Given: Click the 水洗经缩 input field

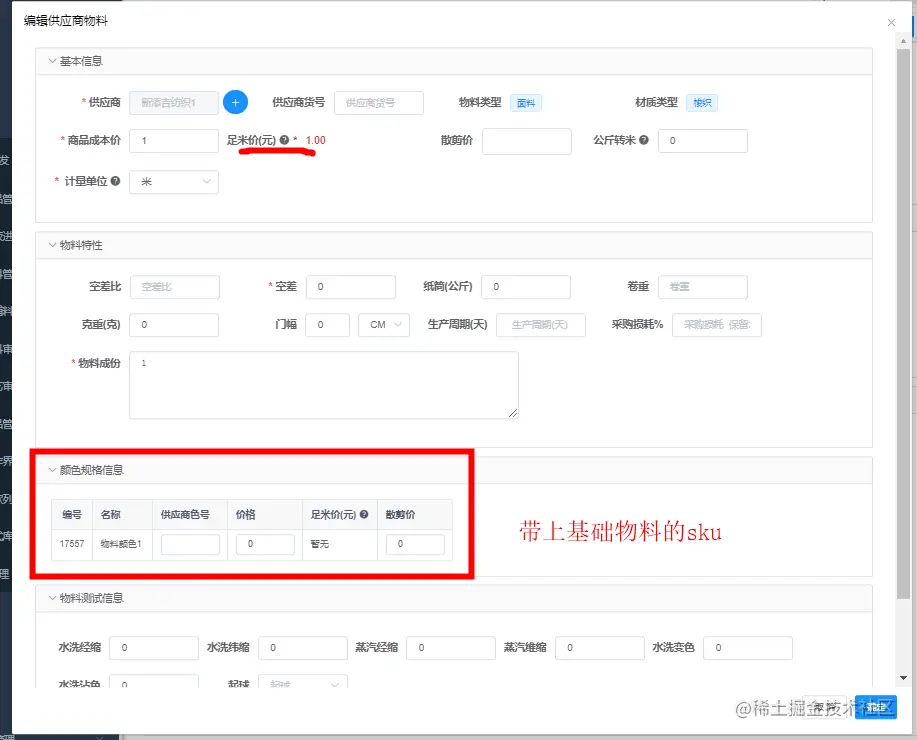Looking at the screenshot, I should coord(154,648).
